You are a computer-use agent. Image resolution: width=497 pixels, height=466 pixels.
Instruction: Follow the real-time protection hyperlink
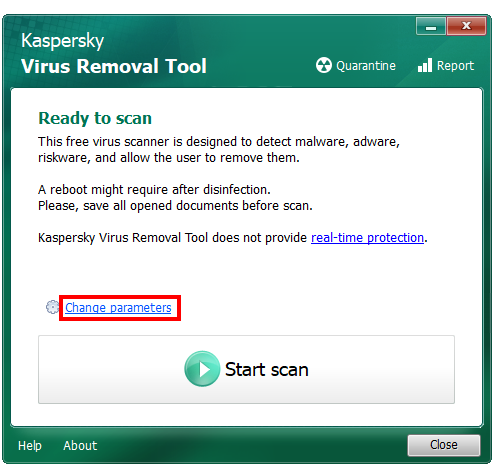[367, 238]
